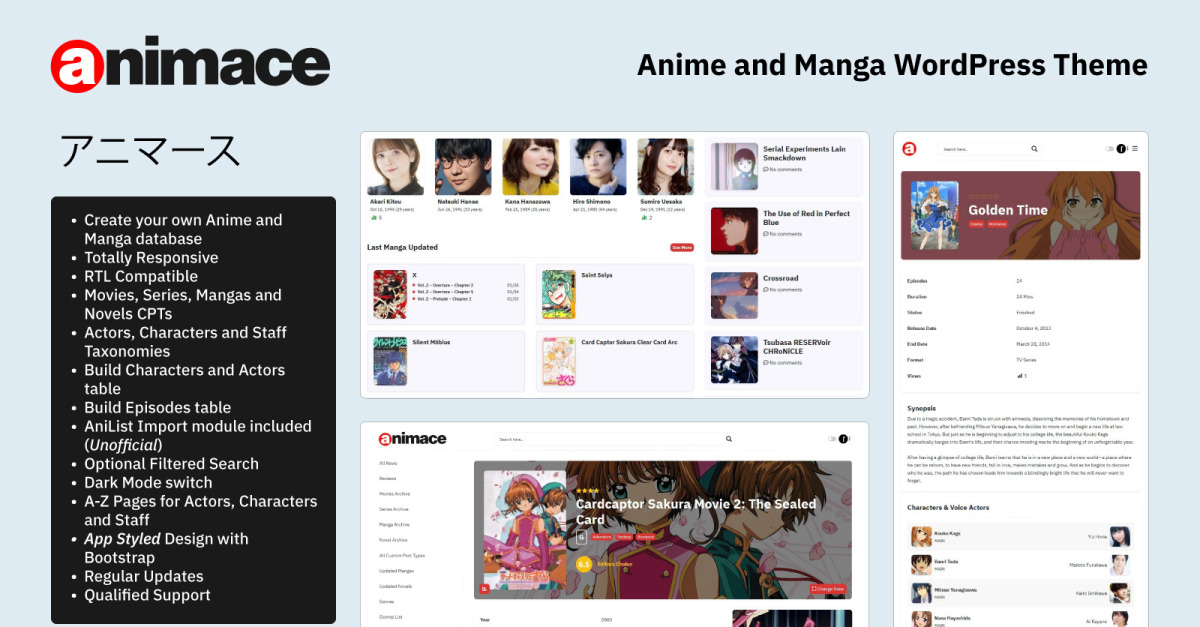Click the star rating above Cardcaptor Sakura title

pyautogui.click(x=588, y=491)
